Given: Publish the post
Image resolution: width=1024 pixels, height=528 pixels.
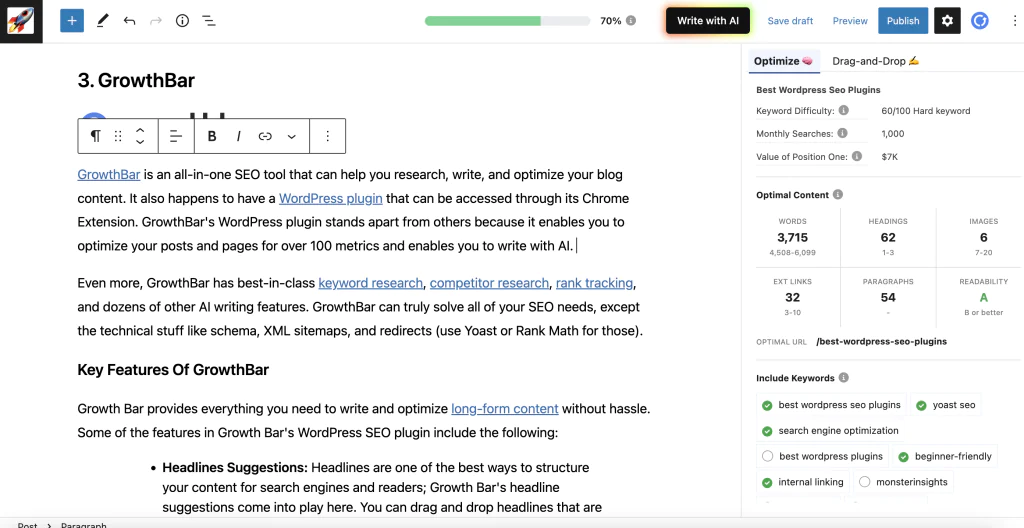Looking at the screenshot, I should (x=903, y=21).
